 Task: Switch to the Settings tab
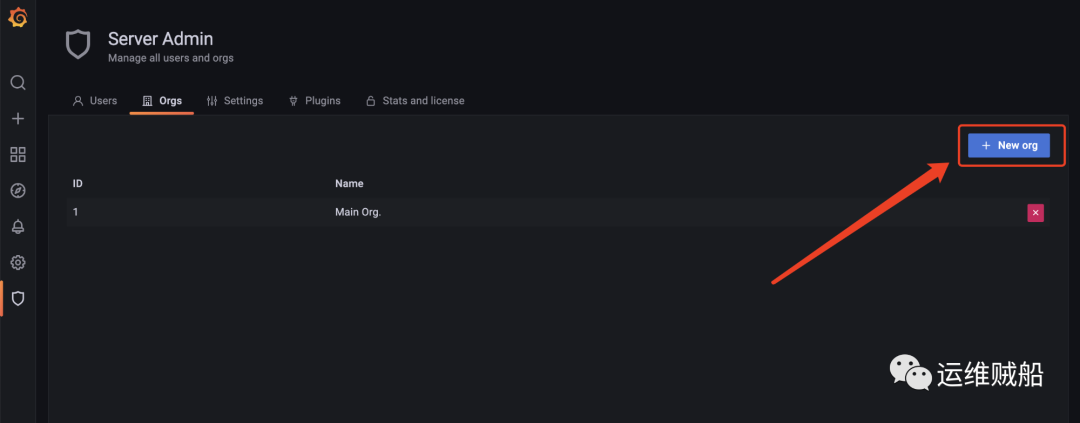pyautogui.click(x=235, y=101)
